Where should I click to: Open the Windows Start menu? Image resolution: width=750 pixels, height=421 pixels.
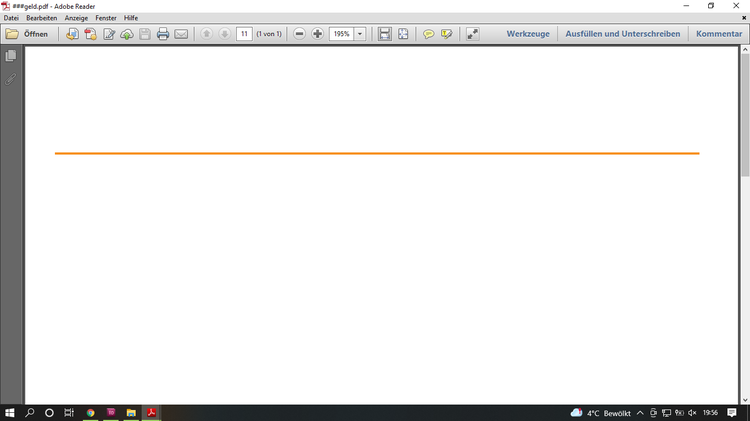point(10,412)
